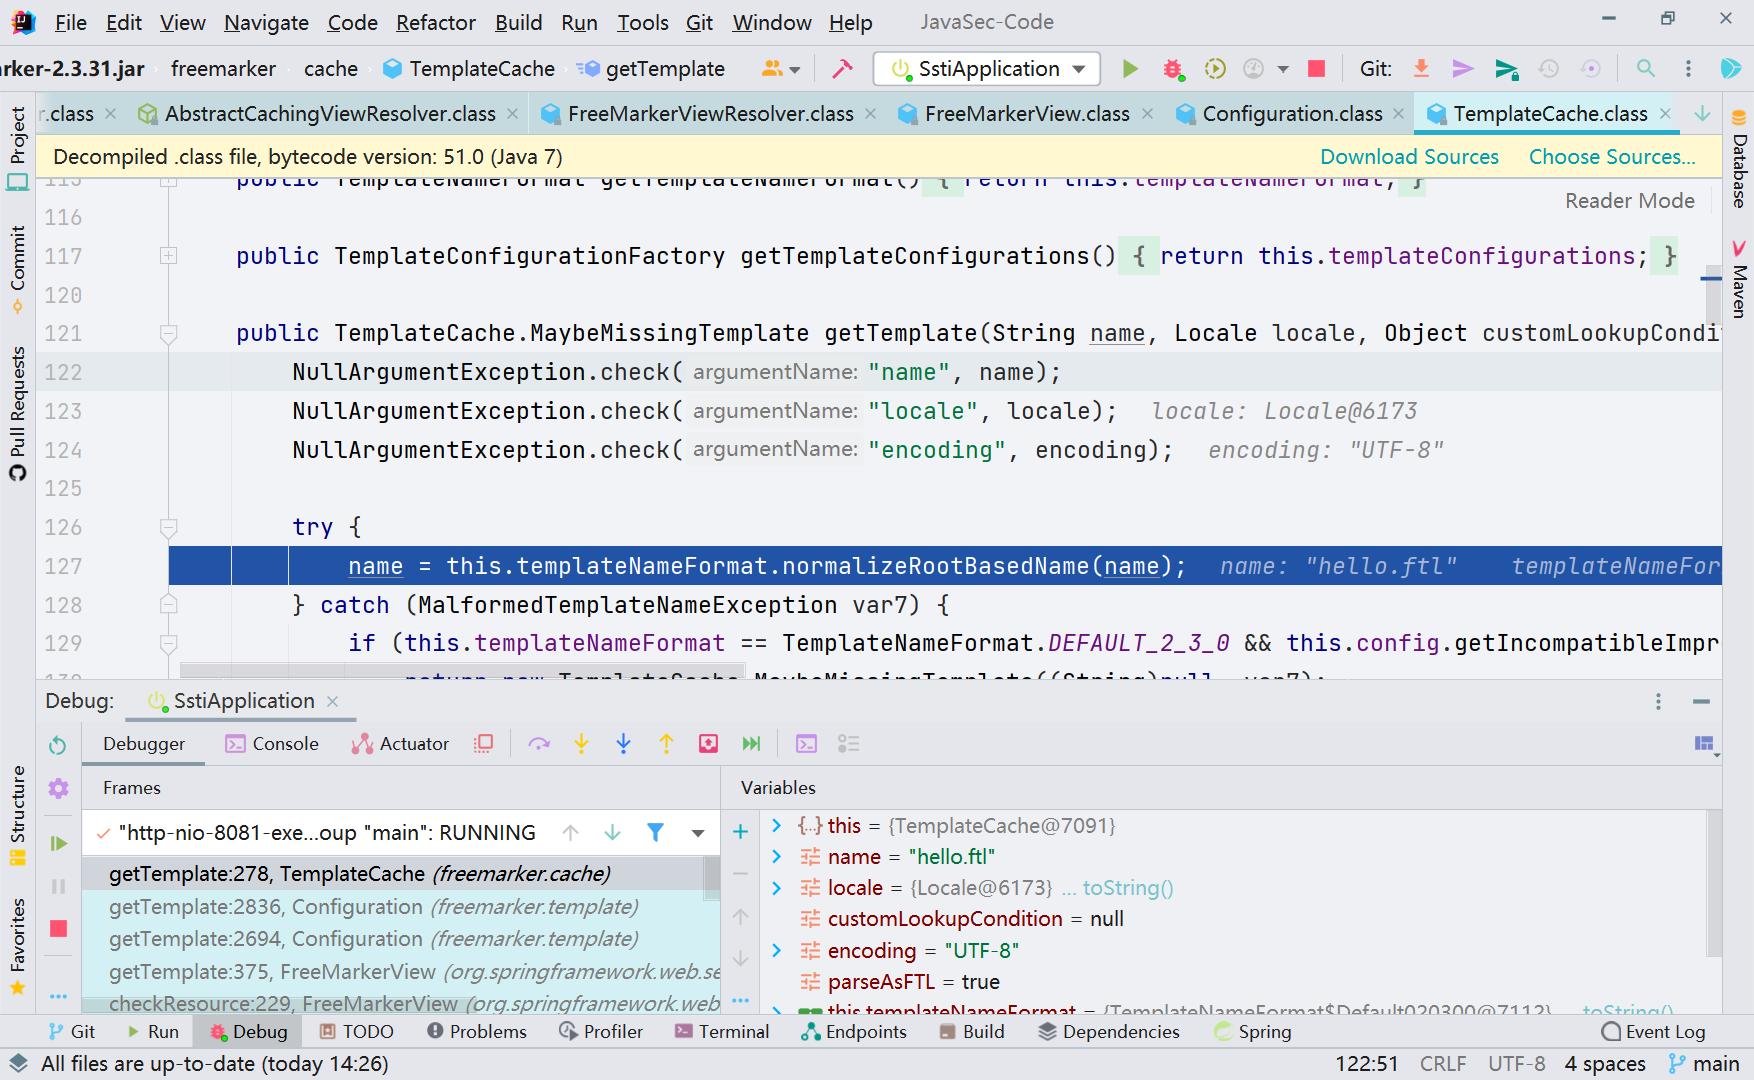This screenshot has height=1080, width=1754.
Task: Toggle the frames filter funnel
Action: tap(655, 831)
